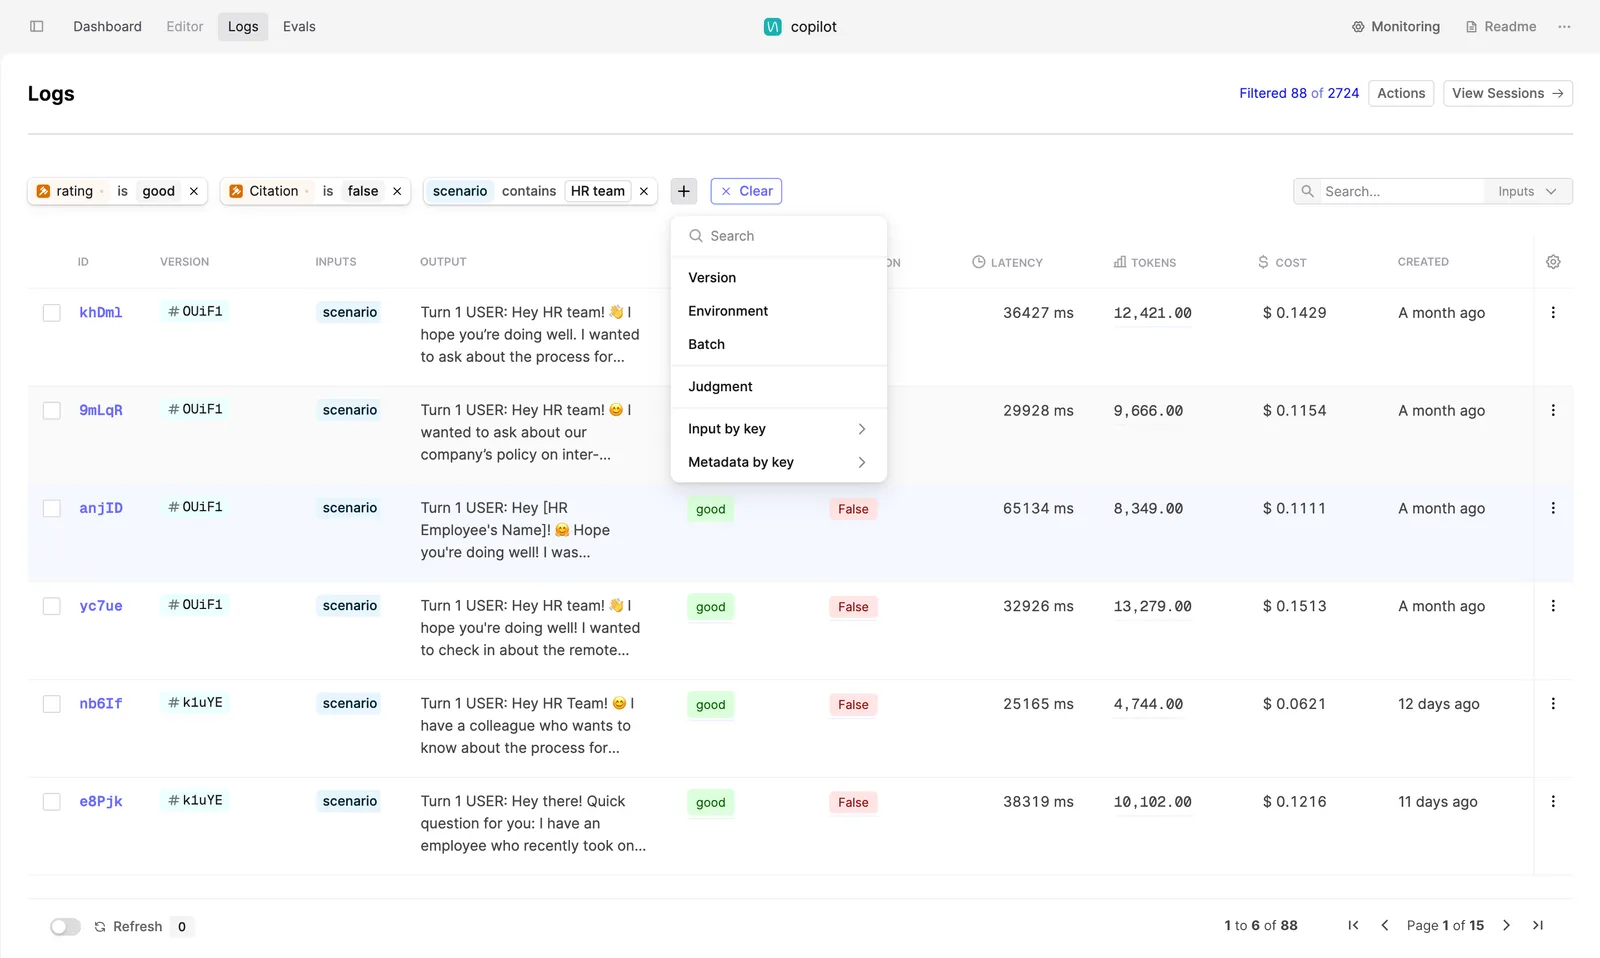The height and width of the screenshot is (958, 1600).
Task: Click the filter menu Search field
Action: 779,236
